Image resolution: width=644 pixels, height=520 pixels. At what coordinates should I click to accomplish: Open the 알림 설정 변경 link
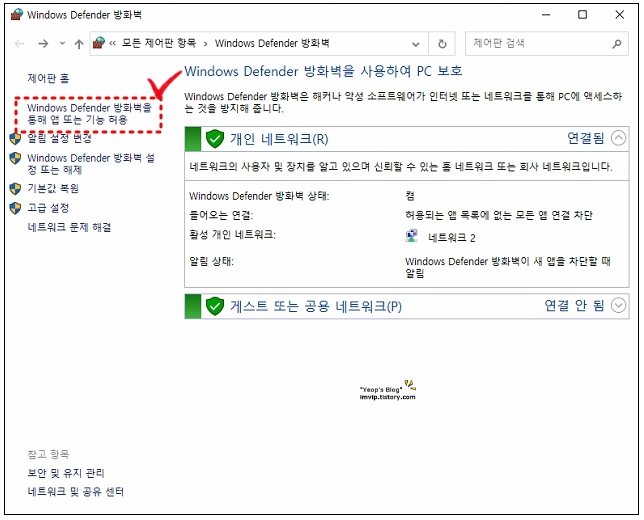(59, 138)
